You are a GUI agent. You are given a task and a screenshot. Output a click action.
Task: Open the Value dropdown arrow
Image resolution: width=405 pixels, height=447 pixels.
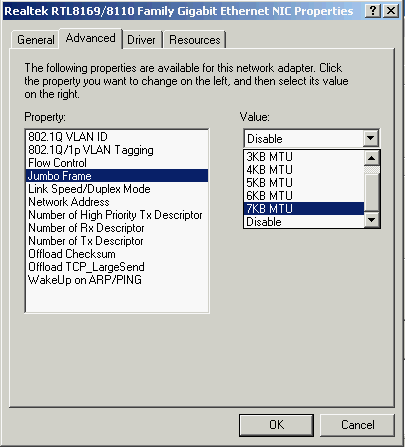[371, 138]
